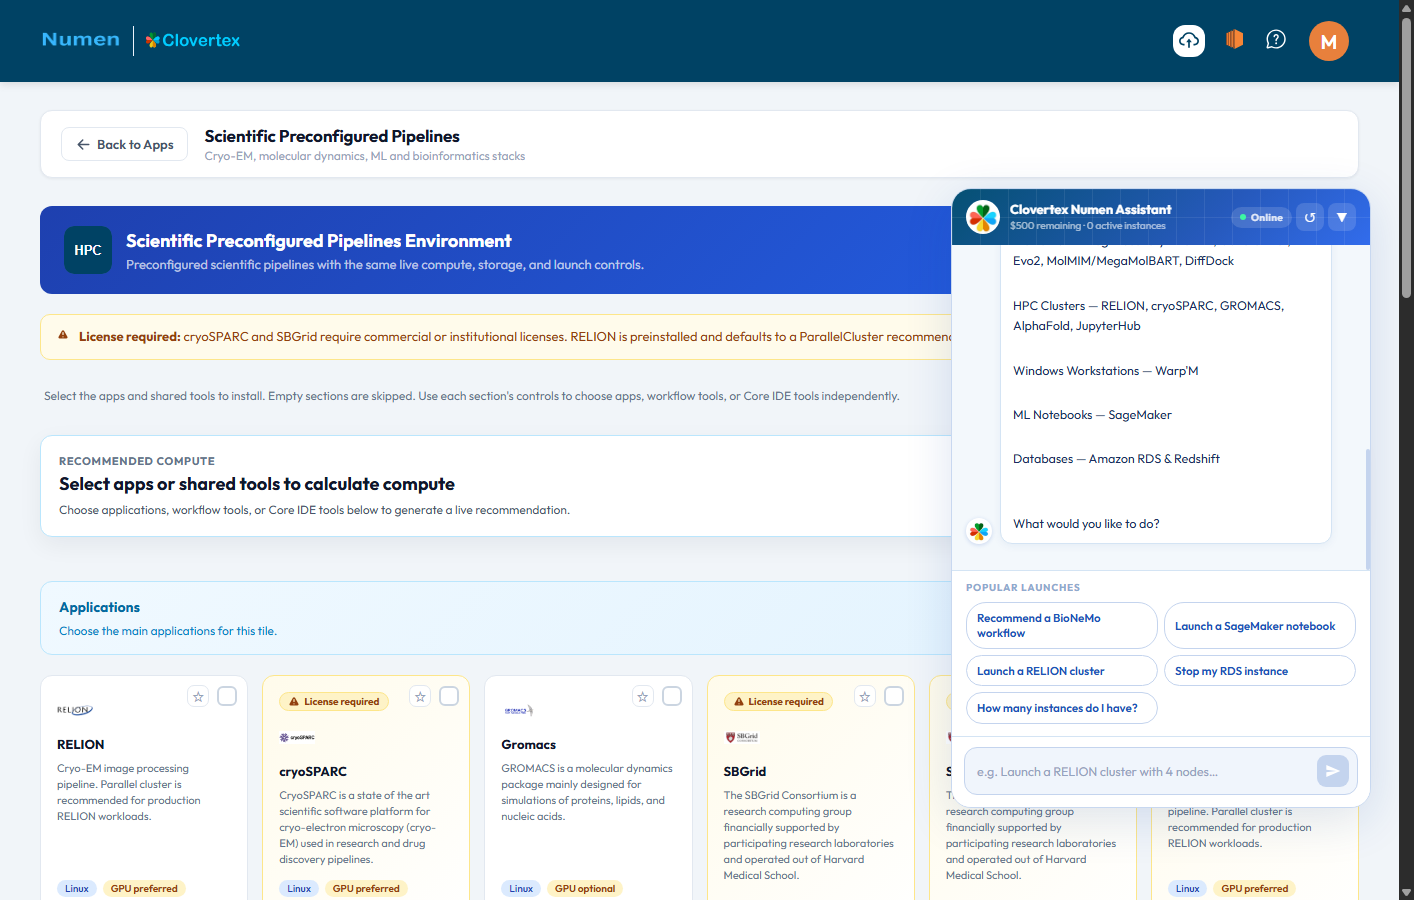Click "What would you like to do?" message
1414x900 pixels.
click(1086, 523)
